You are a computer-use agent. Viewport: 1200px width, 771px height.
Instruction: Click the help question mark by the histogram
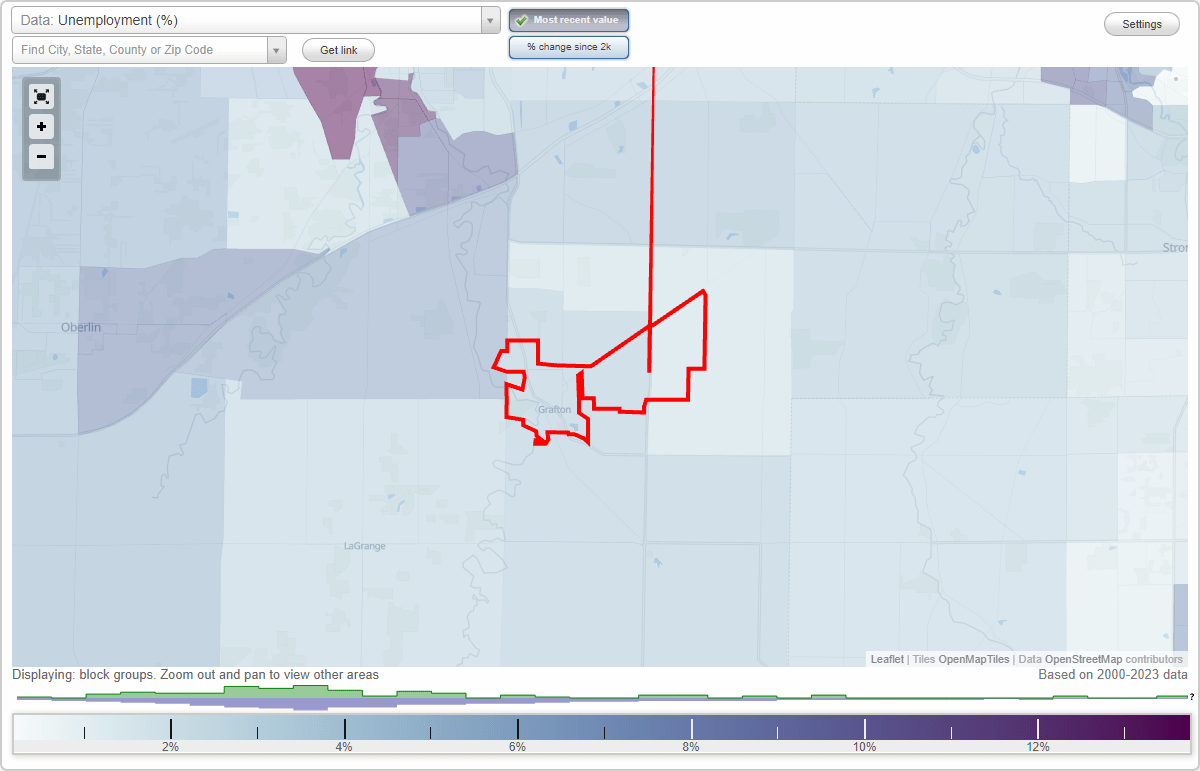1192,696
